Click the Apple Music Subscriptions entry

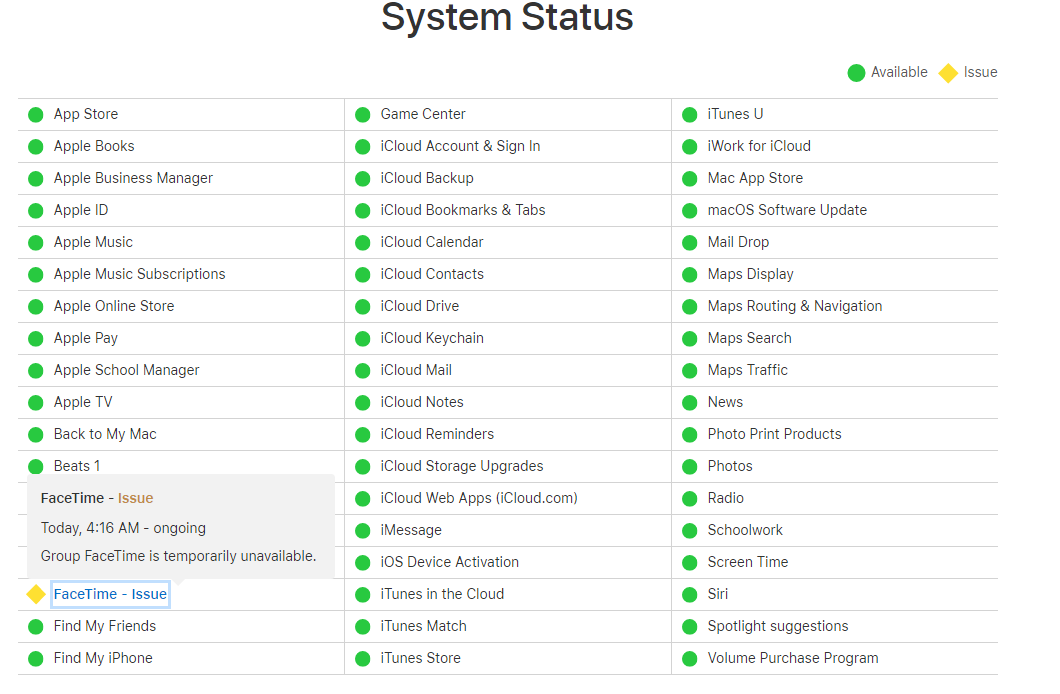point(139,274)
